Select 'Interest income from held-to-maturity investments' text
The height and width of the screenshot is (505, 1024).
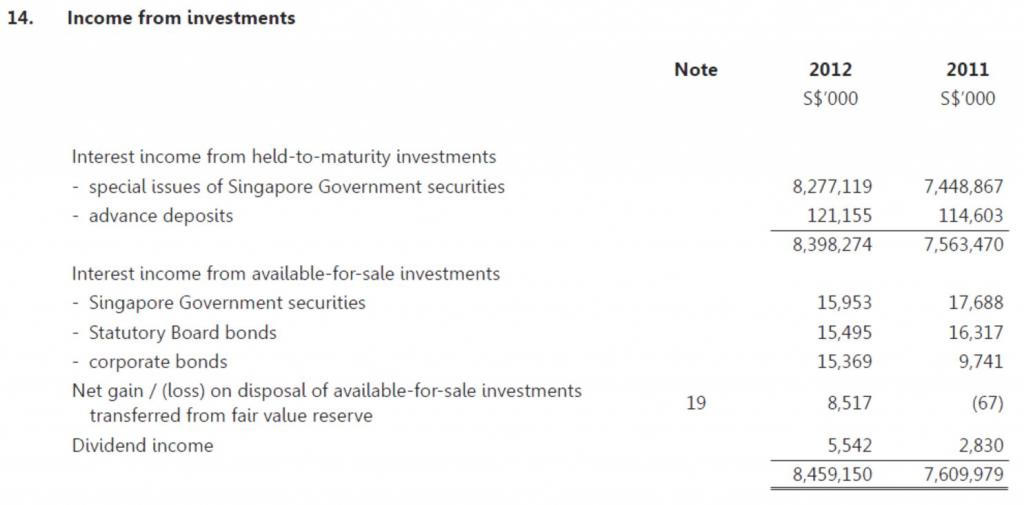[x=284, y=157]
